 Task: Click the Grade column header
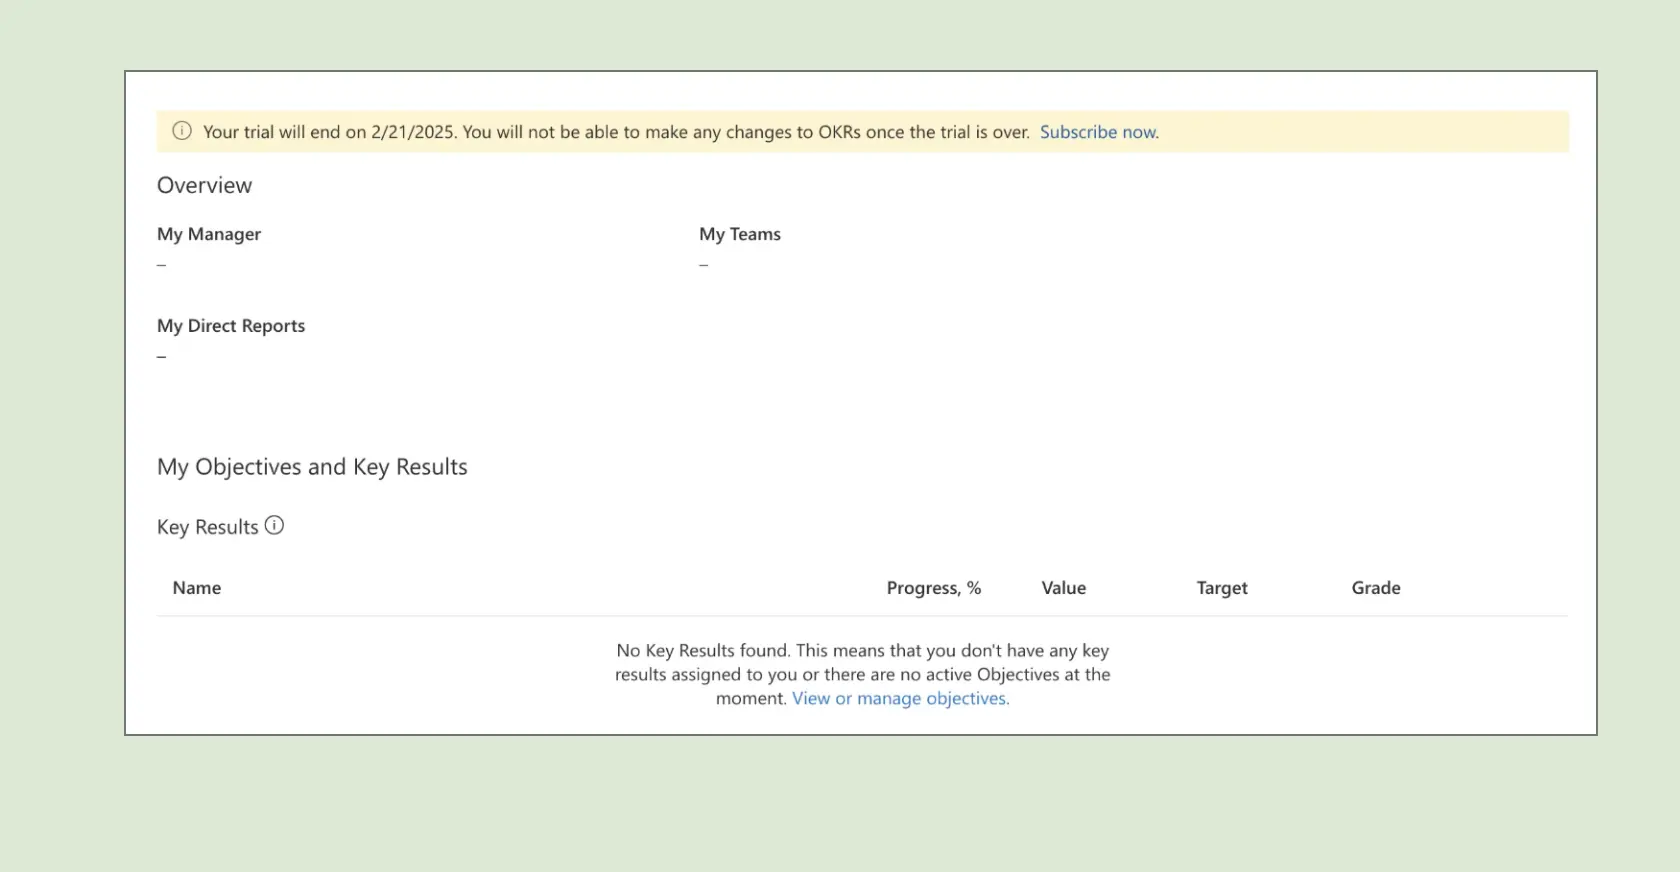tap(1376, 588)
